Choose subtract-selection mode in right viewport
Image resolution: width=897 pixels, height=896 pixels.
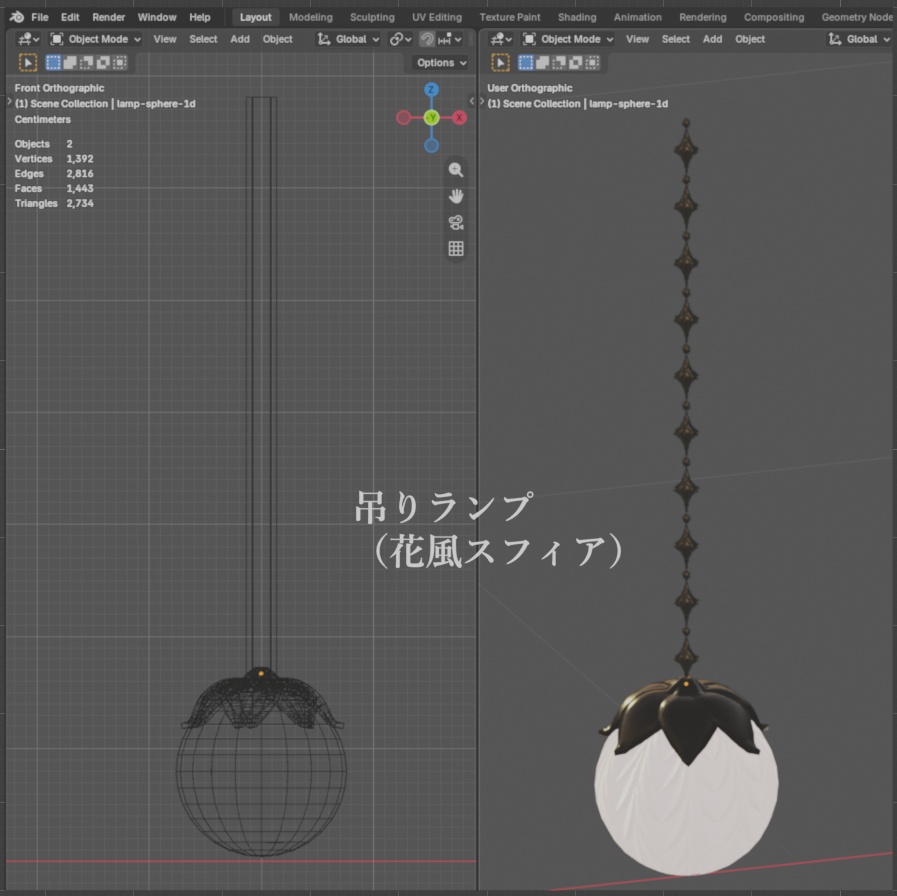(559, 62)
